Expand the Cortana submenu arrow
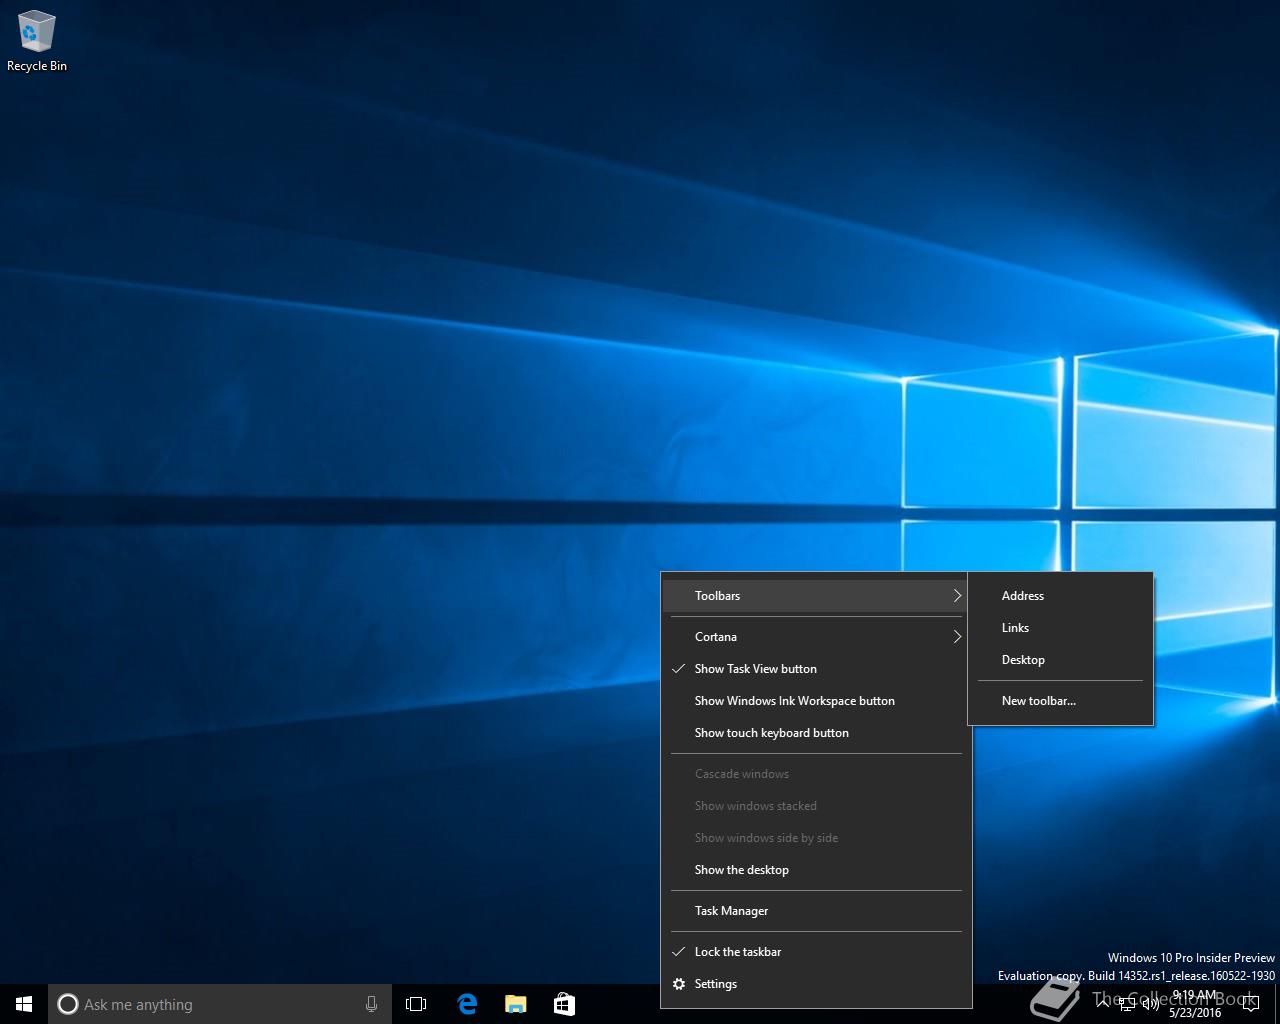Viewport: 1280px width, 1024px height. point(957,637)
